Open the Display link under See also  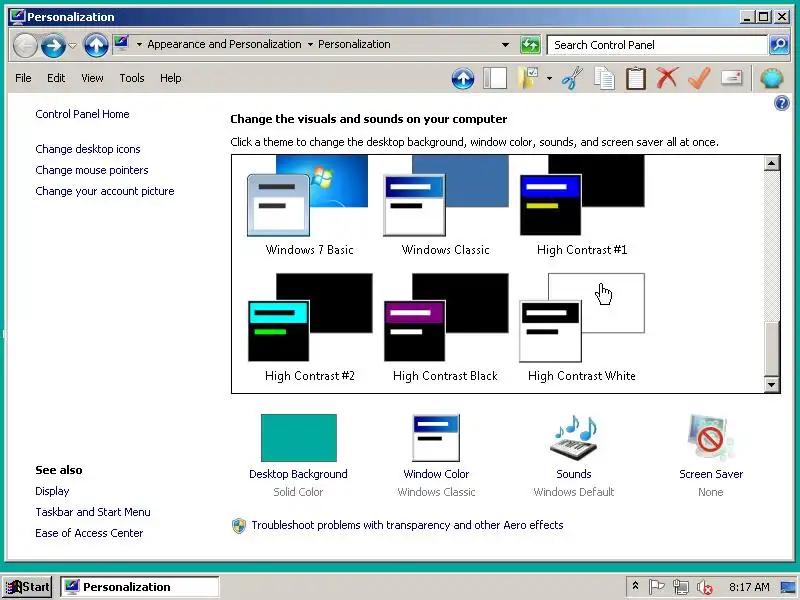pyautogui.click(x=52, y=491)
